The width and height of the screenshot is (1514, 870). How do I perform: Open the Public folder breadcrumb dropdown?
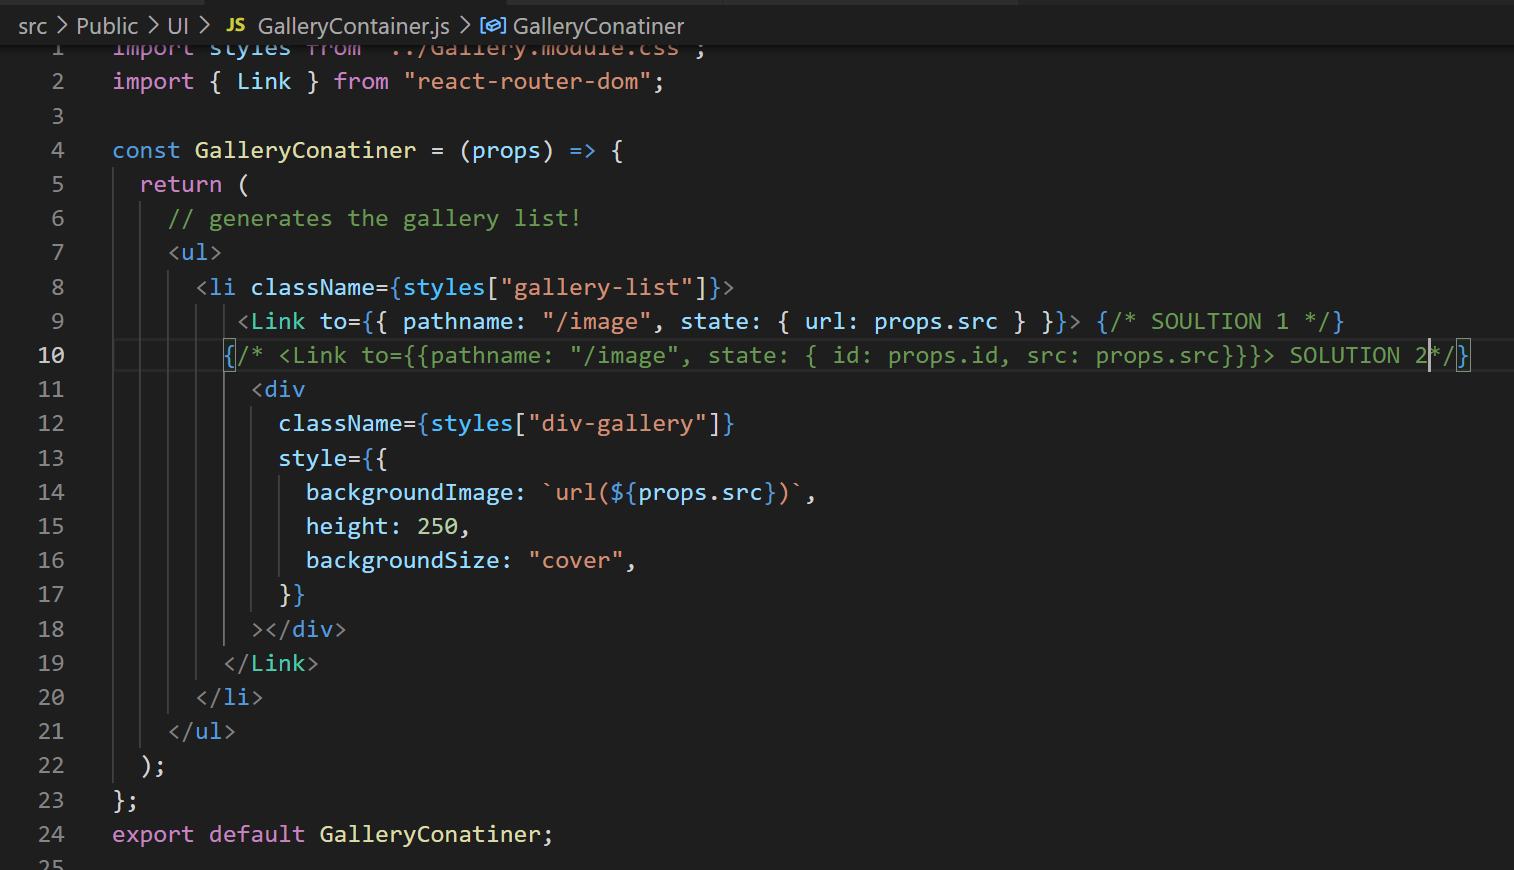click(x=106, y=26)
